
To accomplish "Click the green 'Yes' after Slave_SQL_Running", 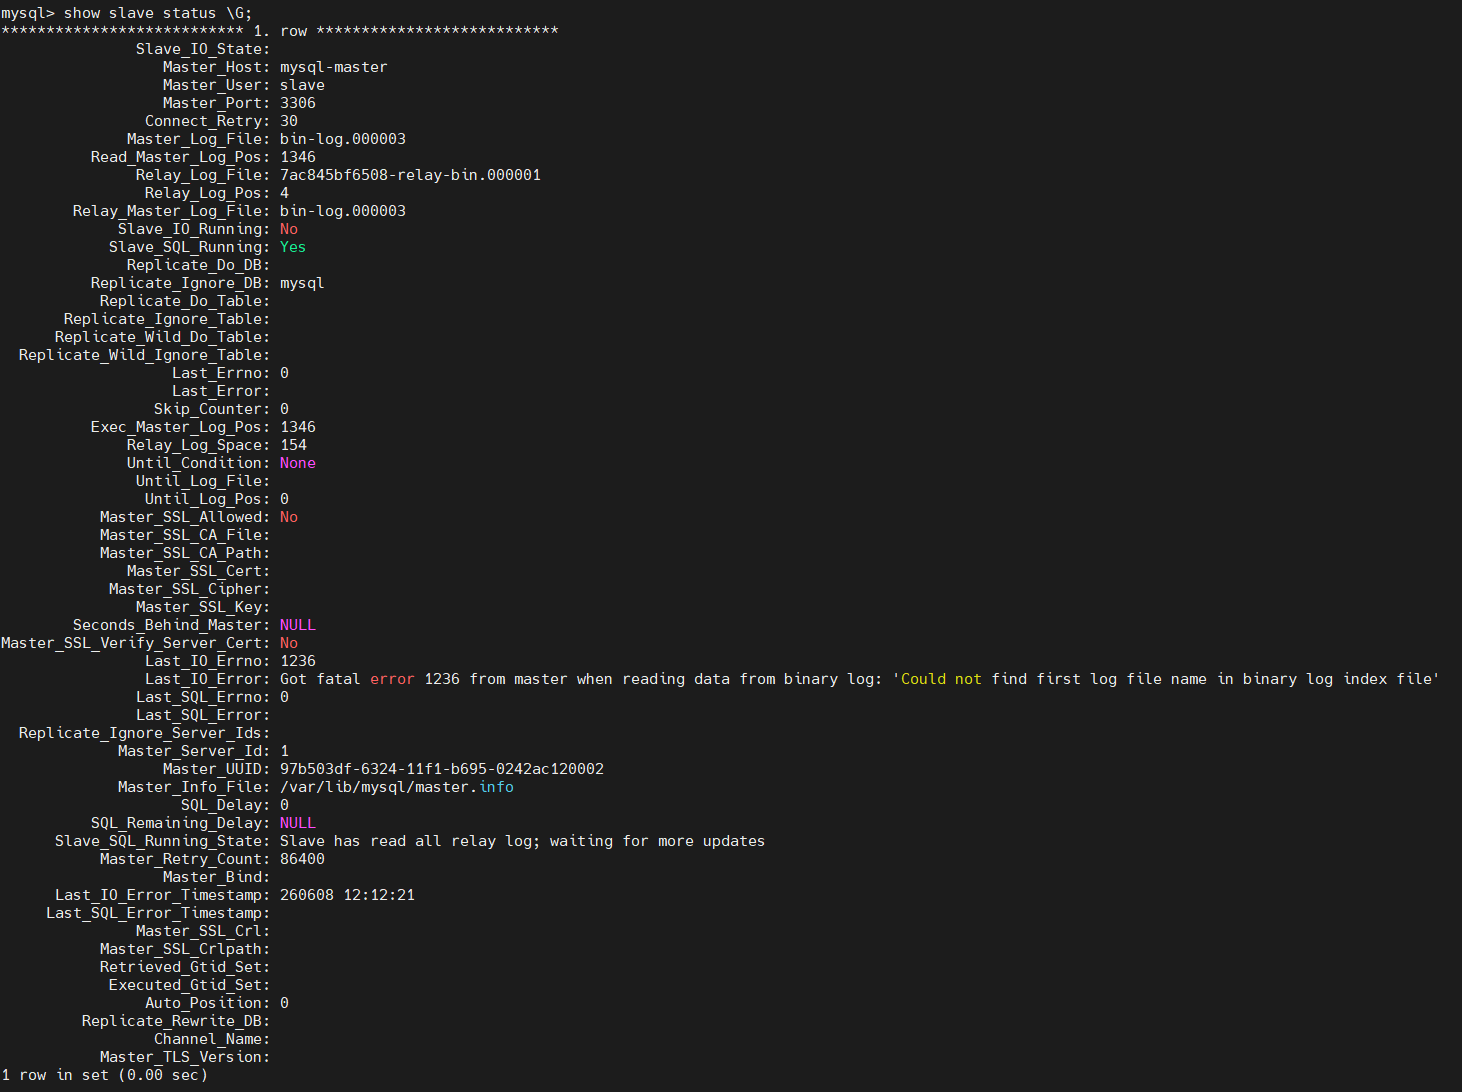I will (293, 247).
